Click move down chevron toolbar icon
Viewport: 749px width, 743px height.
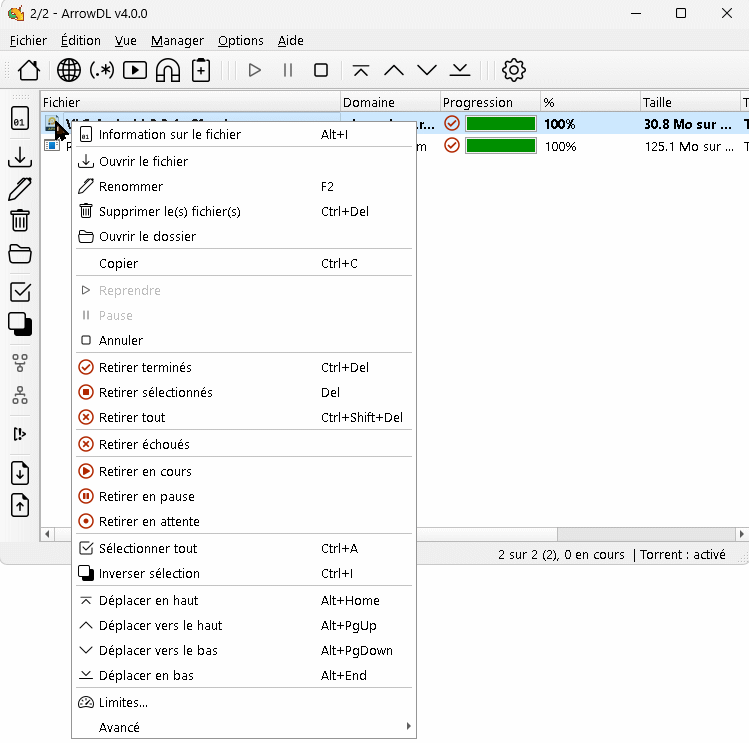[x=427, y=70]
